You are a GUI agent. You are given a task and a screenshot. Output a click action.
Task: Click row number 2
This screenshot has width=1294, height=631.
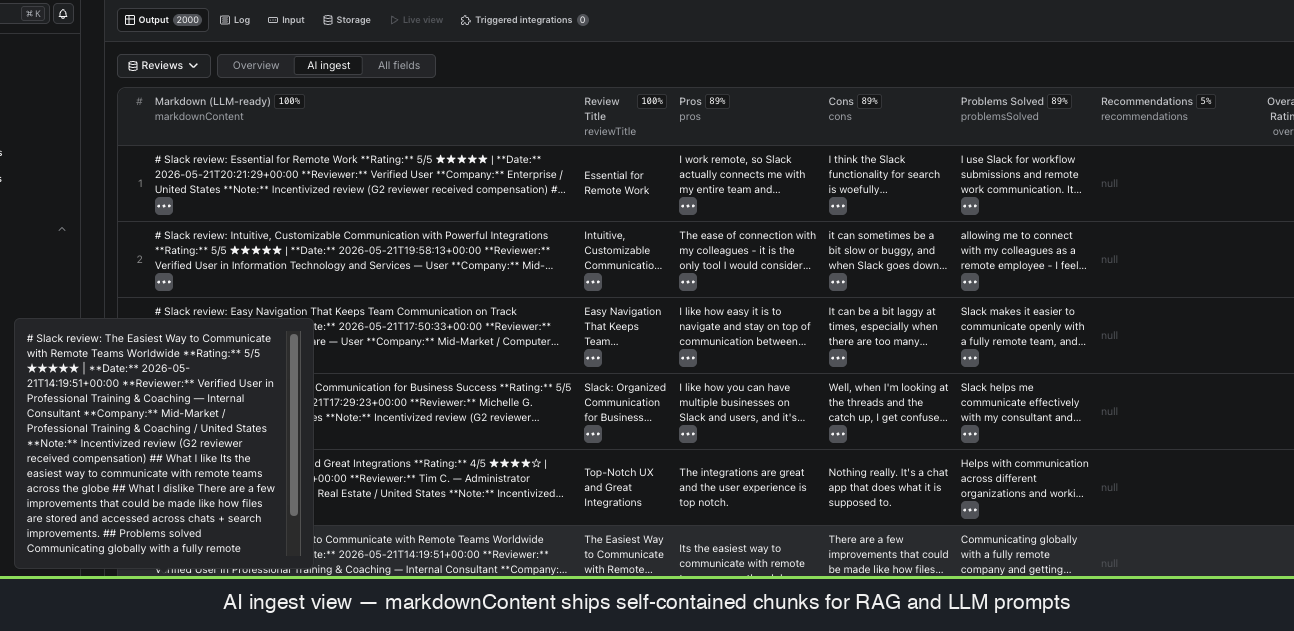(x=140, y=260)
